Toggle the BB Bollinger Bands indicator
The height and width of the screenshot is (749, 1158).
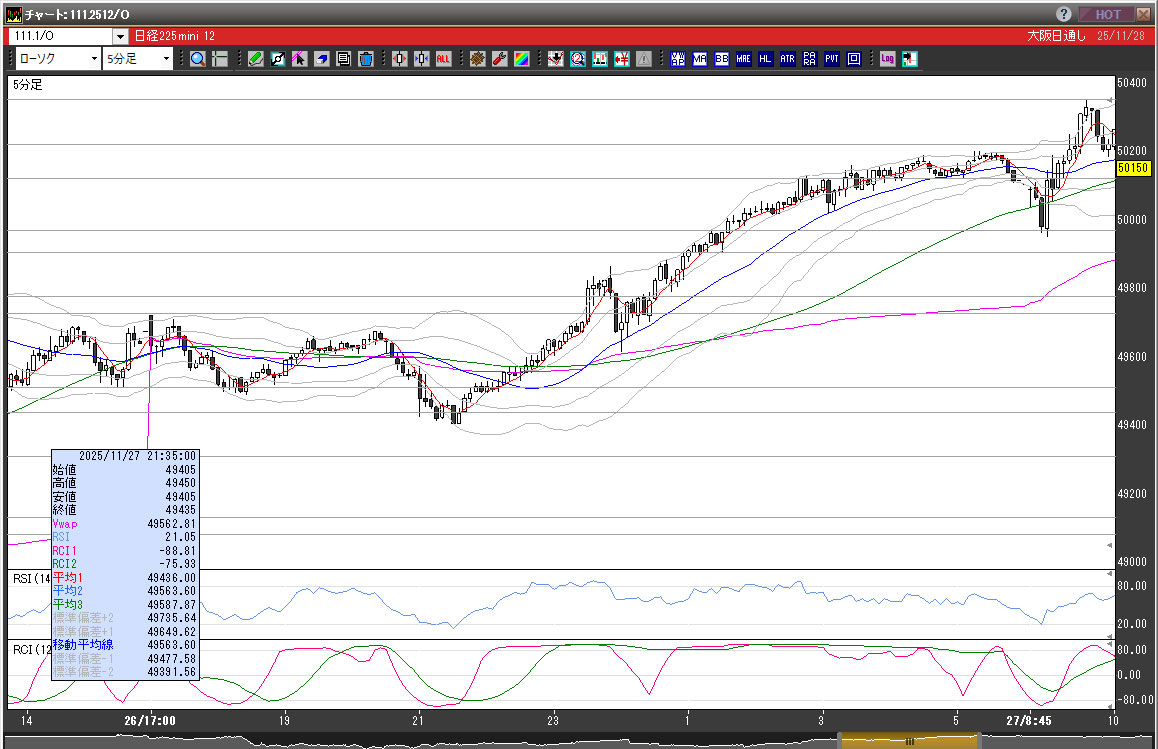pyautogui.click(x=721, y=59)
